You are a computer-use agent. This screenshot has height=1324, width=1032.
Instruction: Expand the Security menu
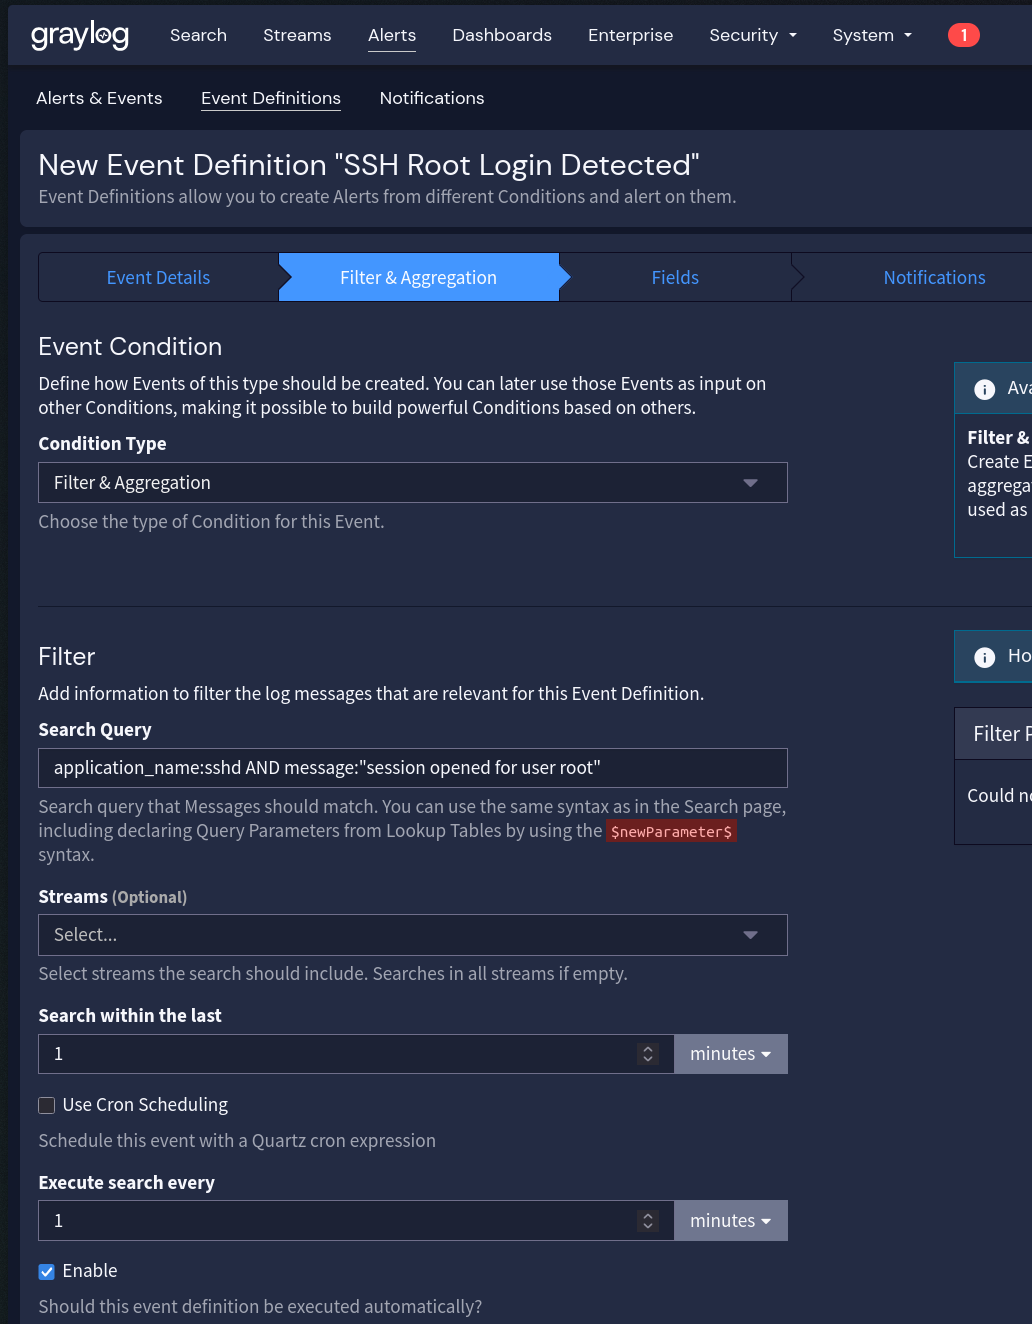(752, 35)
